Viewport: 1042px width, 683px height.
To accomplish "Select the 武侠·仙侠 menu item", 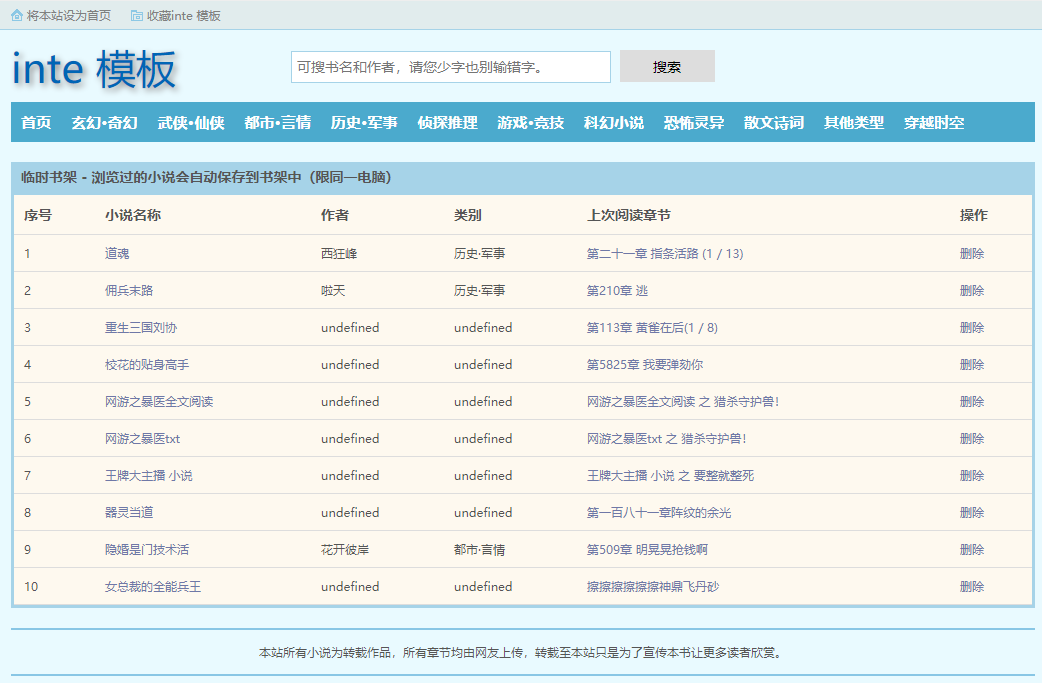I will pyautogui.click(x=191, y=123).
